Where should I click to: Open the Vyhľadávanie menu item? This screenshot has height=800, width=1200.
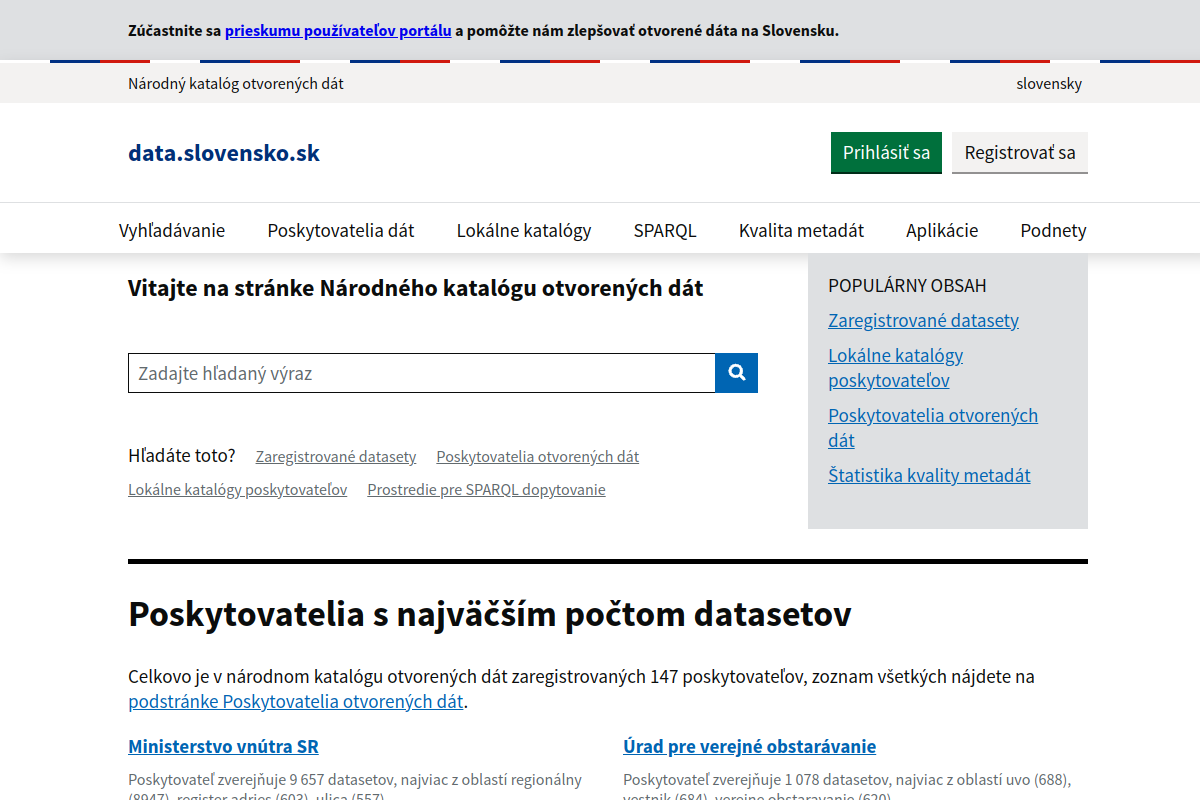(172, 230)
